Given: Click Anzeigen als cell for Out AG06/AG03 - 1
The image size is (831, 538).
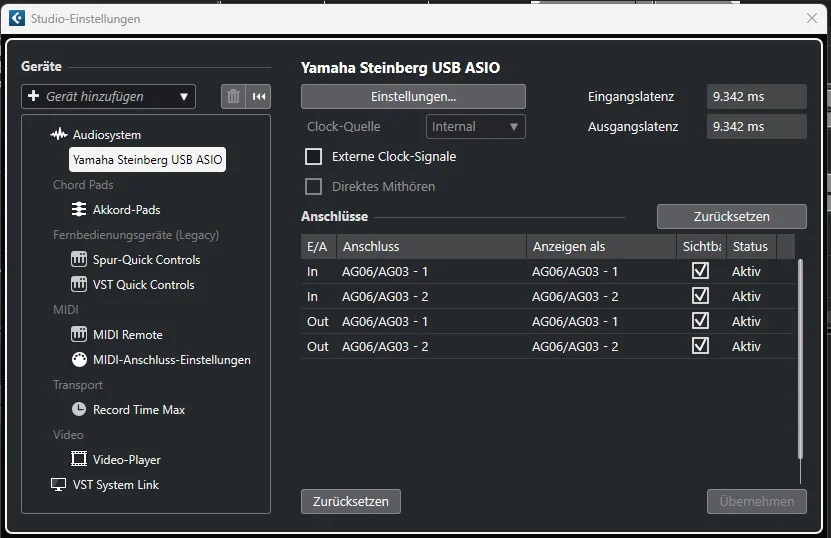Looking at the screenshot, I should (602, 321).
